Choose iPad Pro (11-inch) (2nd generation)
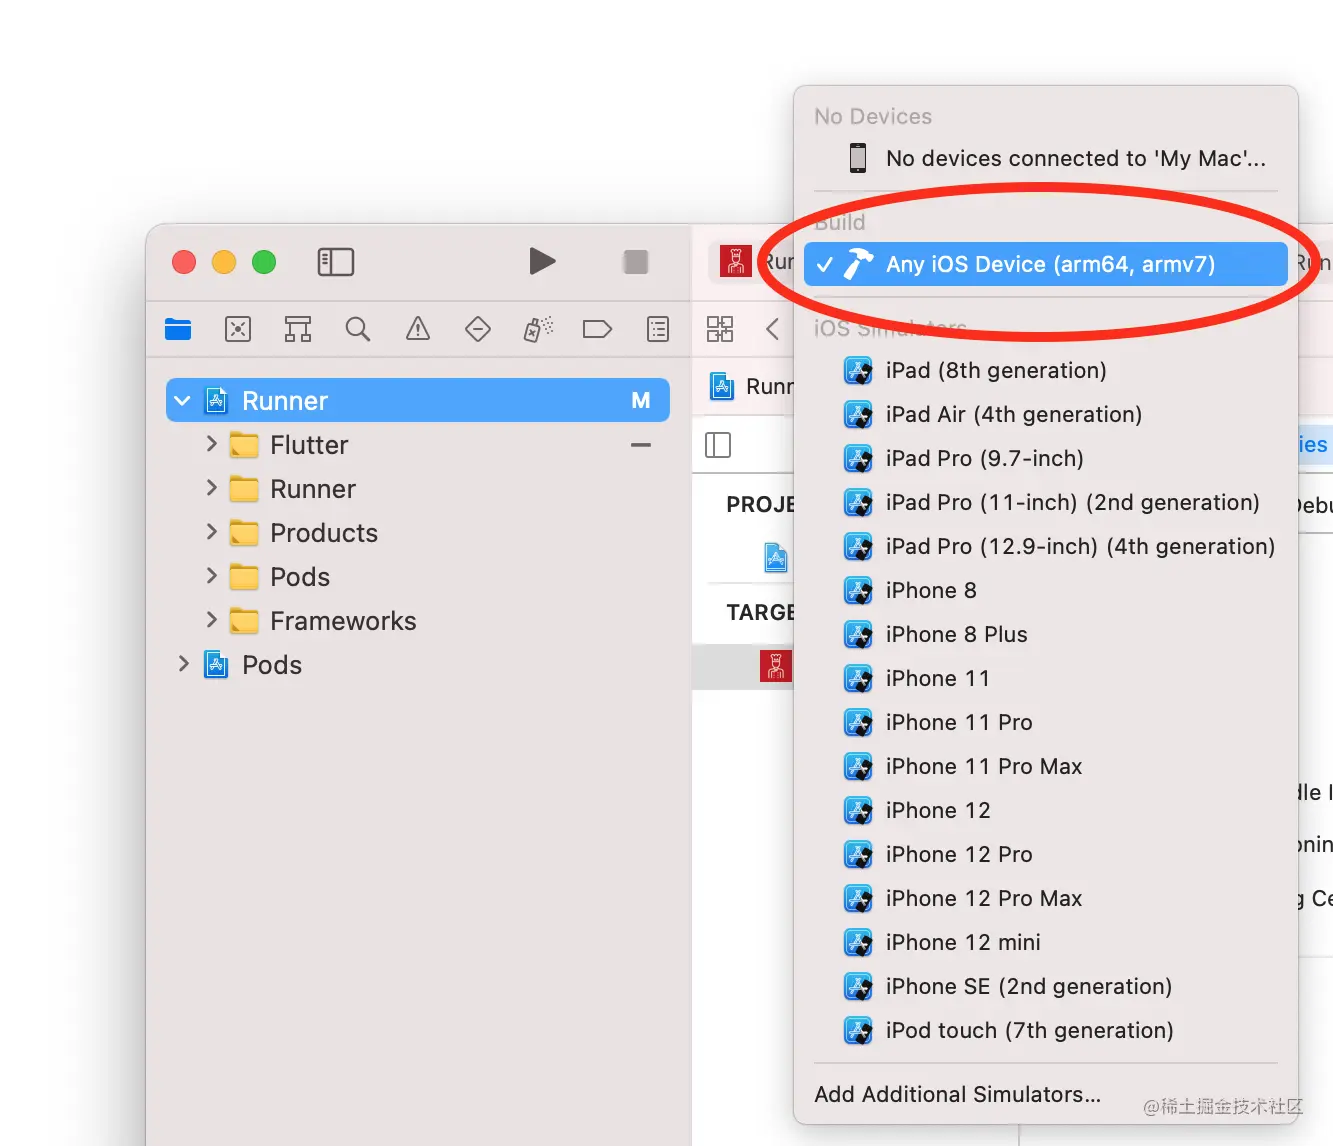Screen dimensions: 1333x1146 click(x=1045, y=502)
